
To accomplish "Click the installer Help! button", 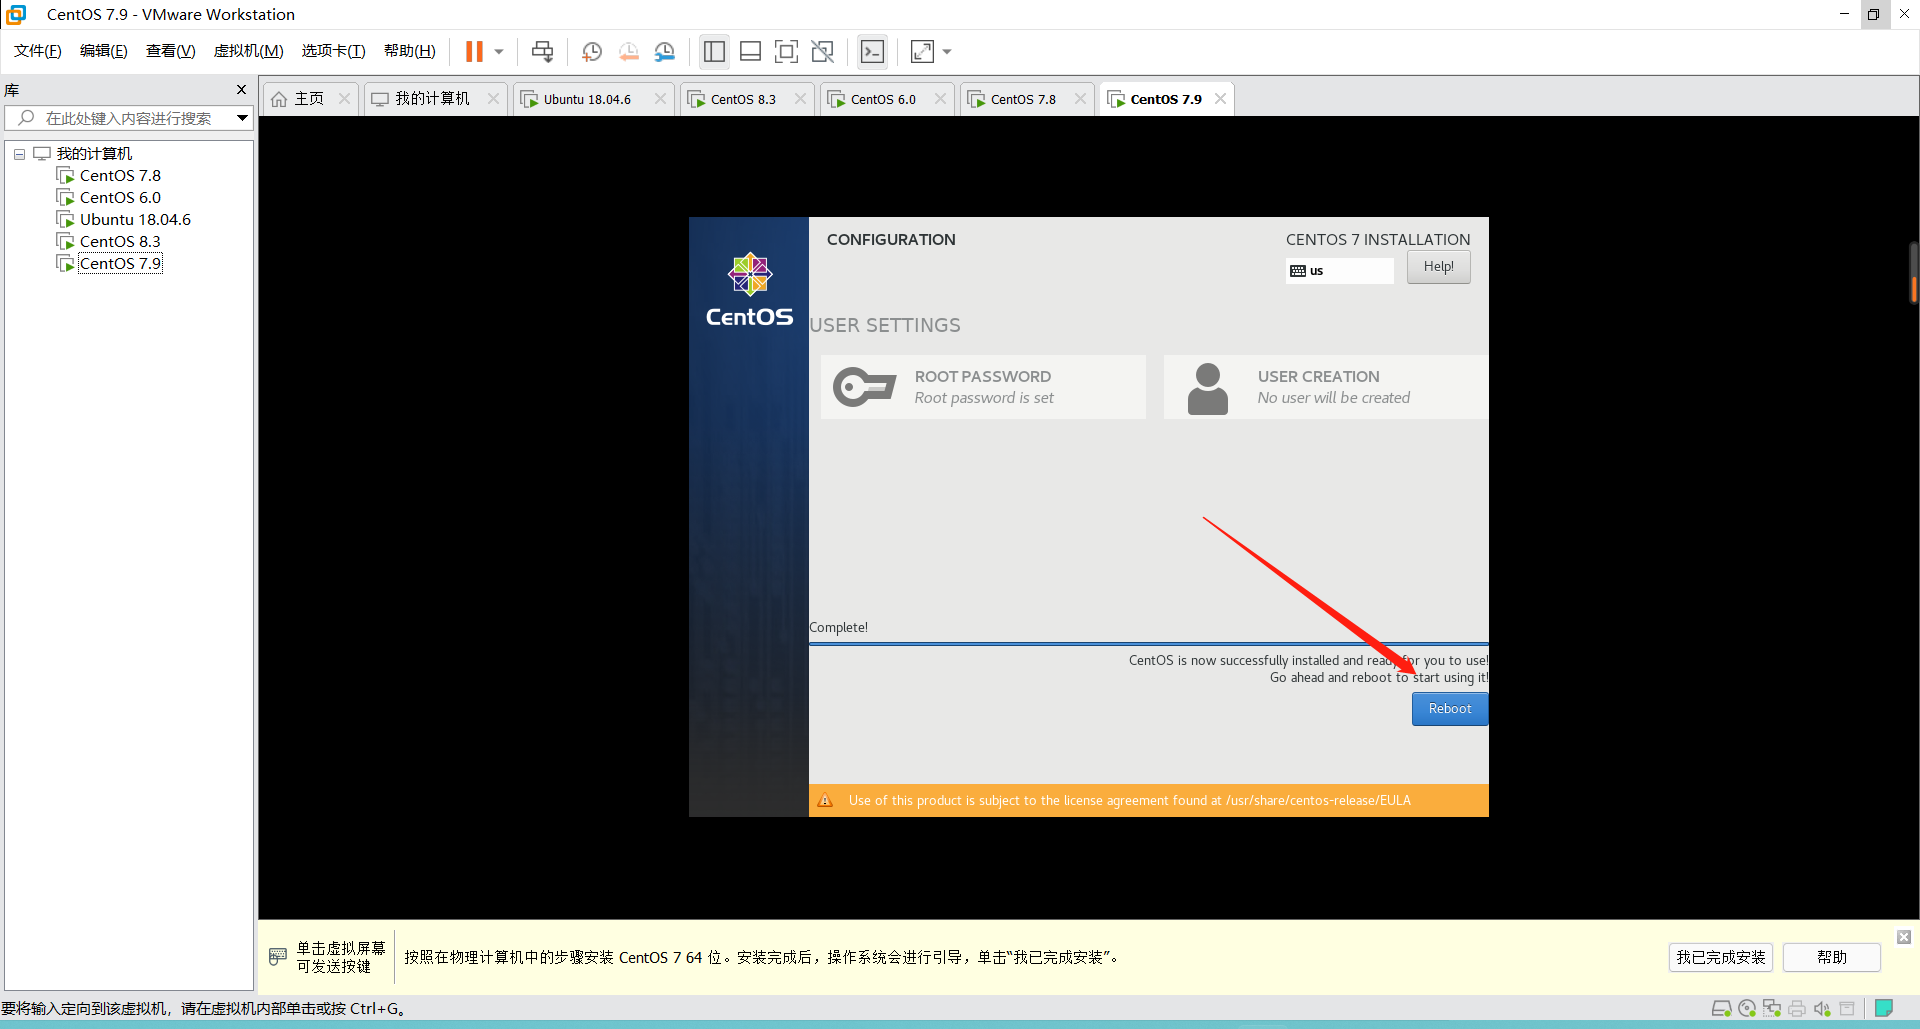I will click(x=1439, y=267).
